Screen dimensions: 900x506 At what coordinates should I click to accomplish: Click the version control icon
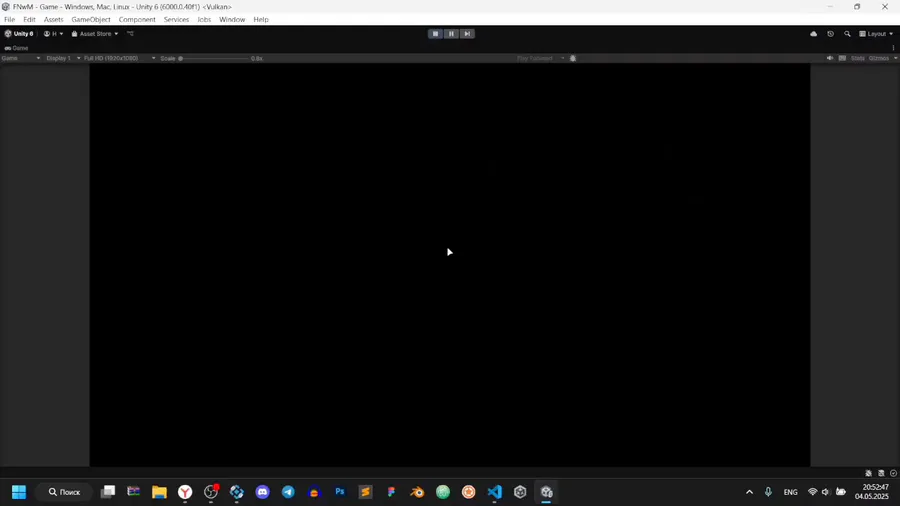point(130,34)
